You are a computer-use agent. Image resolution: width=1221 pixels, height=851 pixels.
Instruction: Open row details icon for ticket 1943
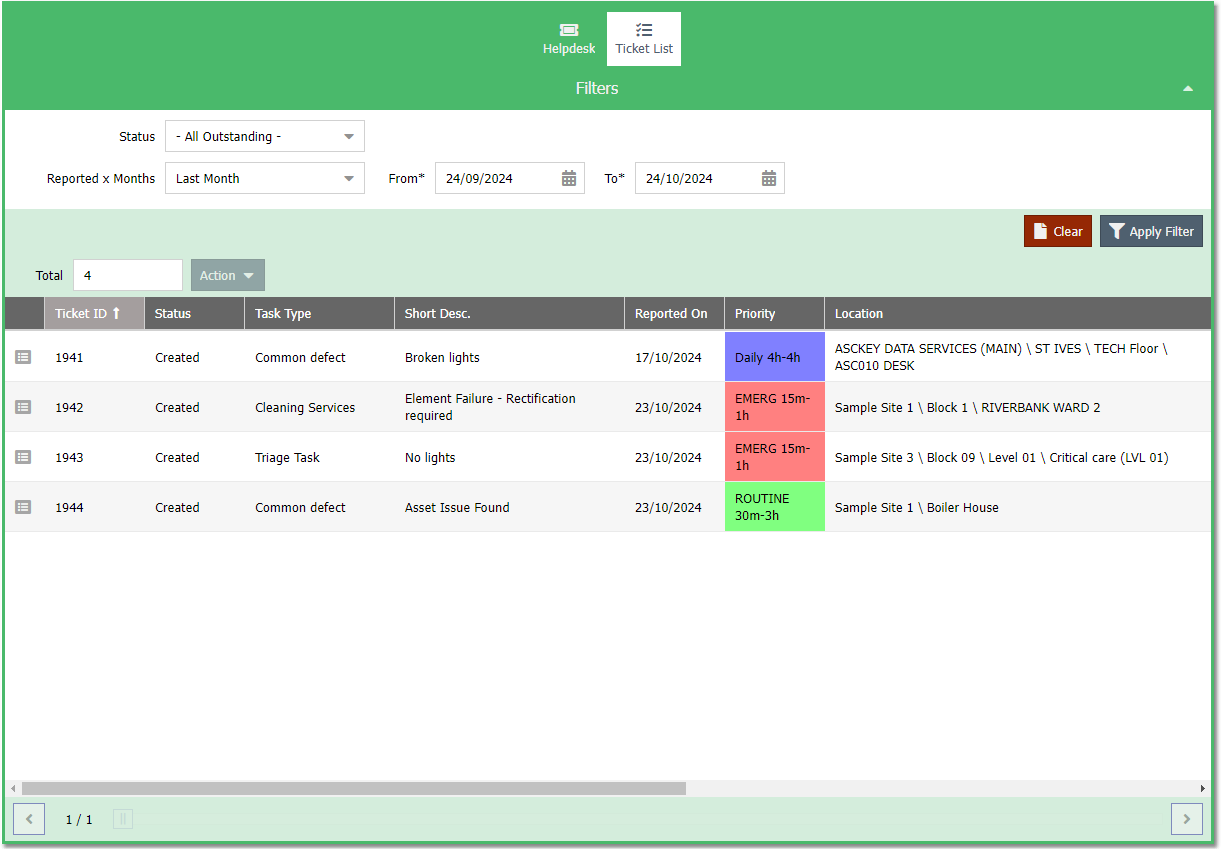click(x=23, y=457)
